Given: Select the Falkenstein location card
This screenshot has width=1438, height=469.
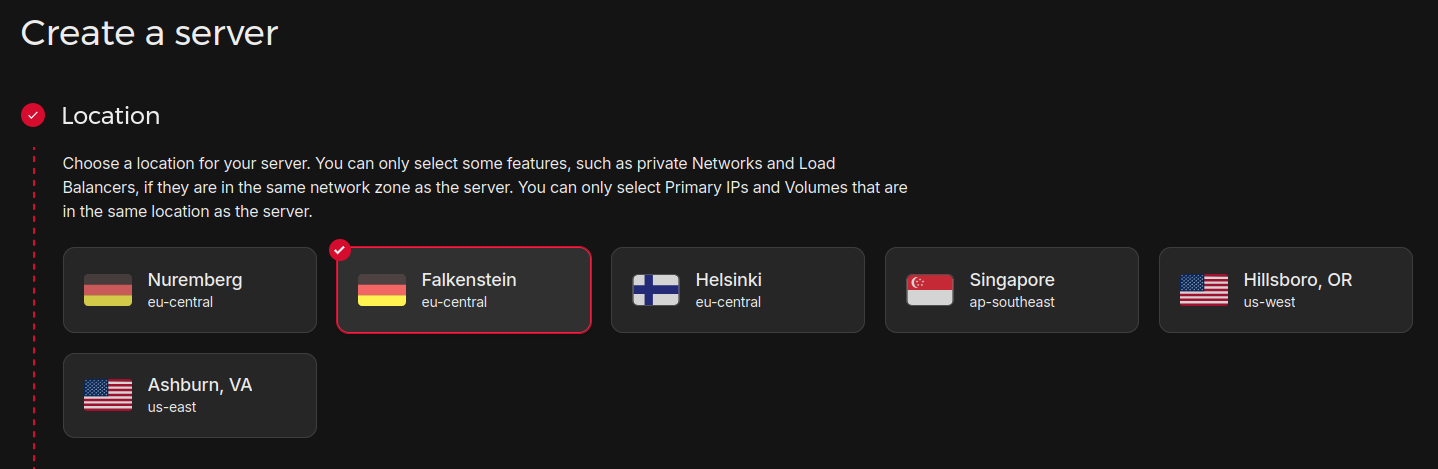Looking at the screenshot, I should [x=464, y=290].
